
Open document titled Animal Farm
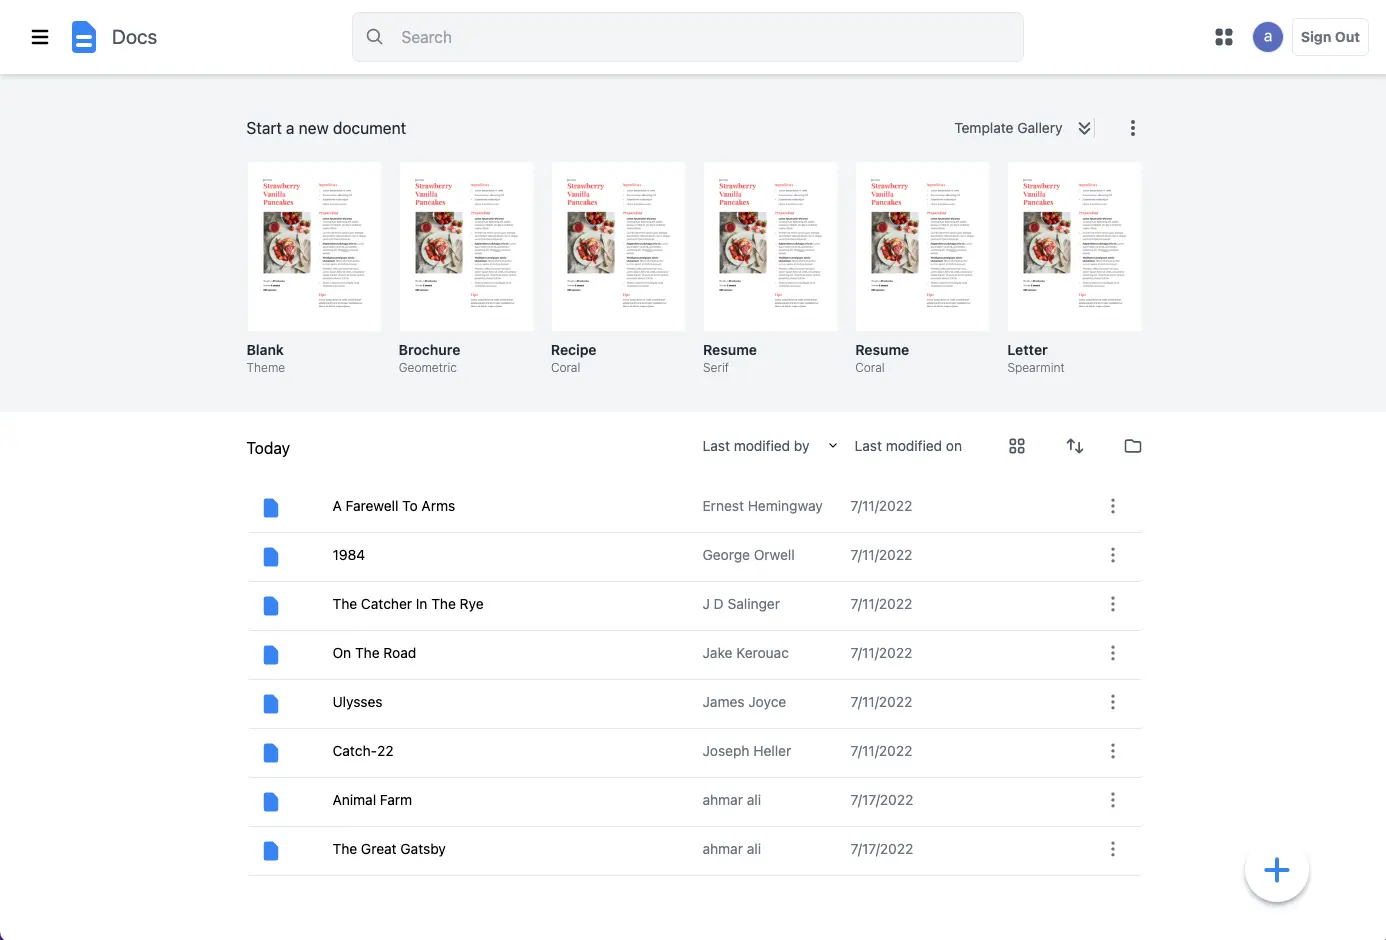(x=372, y=800)
